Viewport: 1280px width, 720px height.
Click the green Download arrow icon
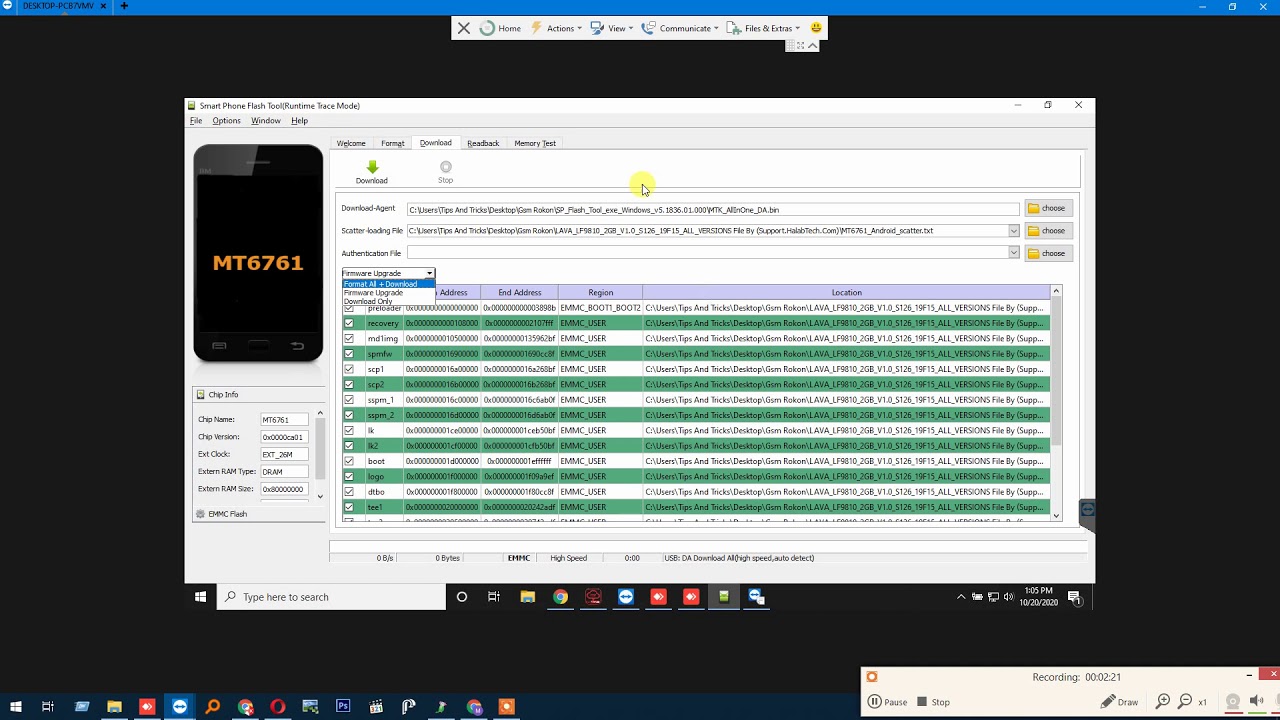point(372,167)
